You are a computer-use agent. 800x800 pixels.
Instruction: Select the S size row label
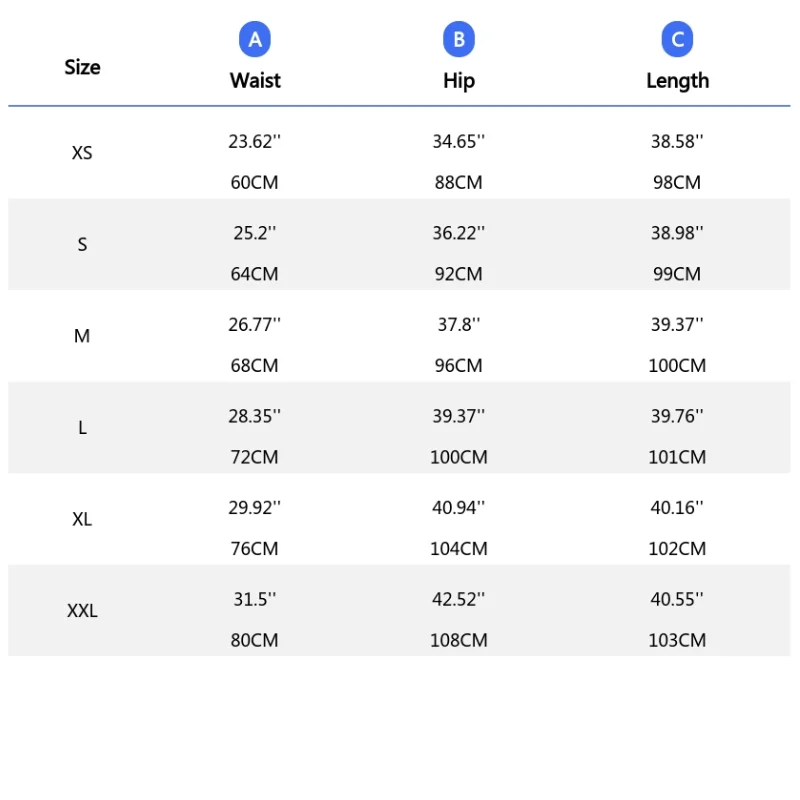(x=82, y=245)
